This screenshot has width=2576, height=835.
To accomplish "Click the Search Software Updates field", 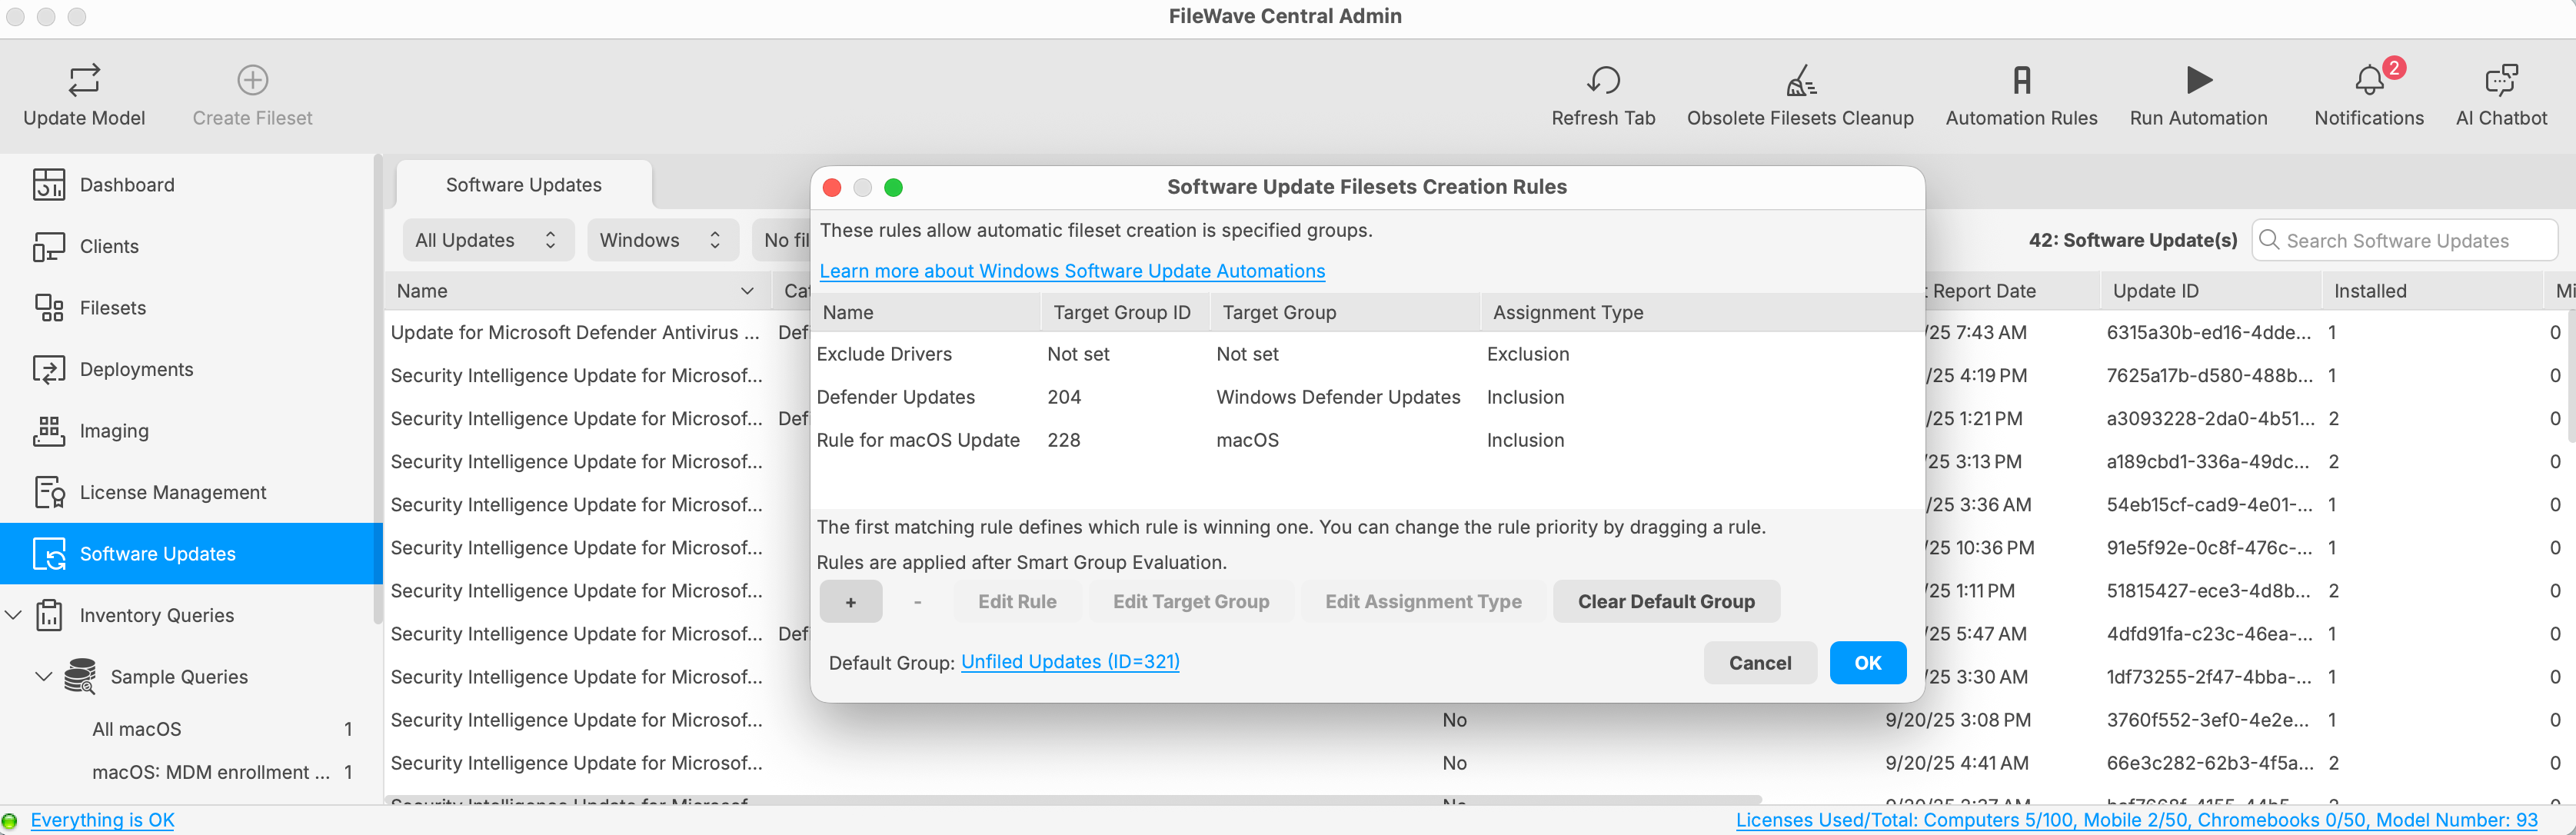I will click(2404, 240).
